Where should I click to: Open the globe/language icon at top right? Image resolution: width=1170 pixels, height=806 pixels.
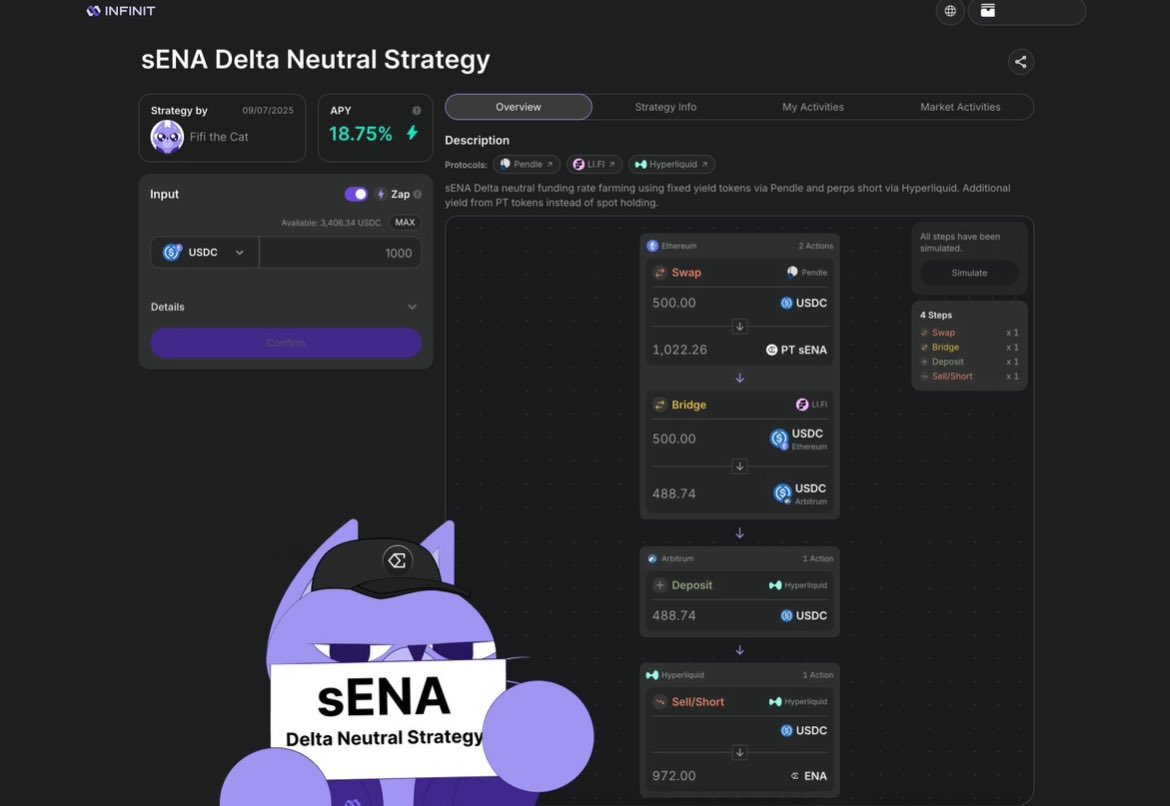coord(949,11)
